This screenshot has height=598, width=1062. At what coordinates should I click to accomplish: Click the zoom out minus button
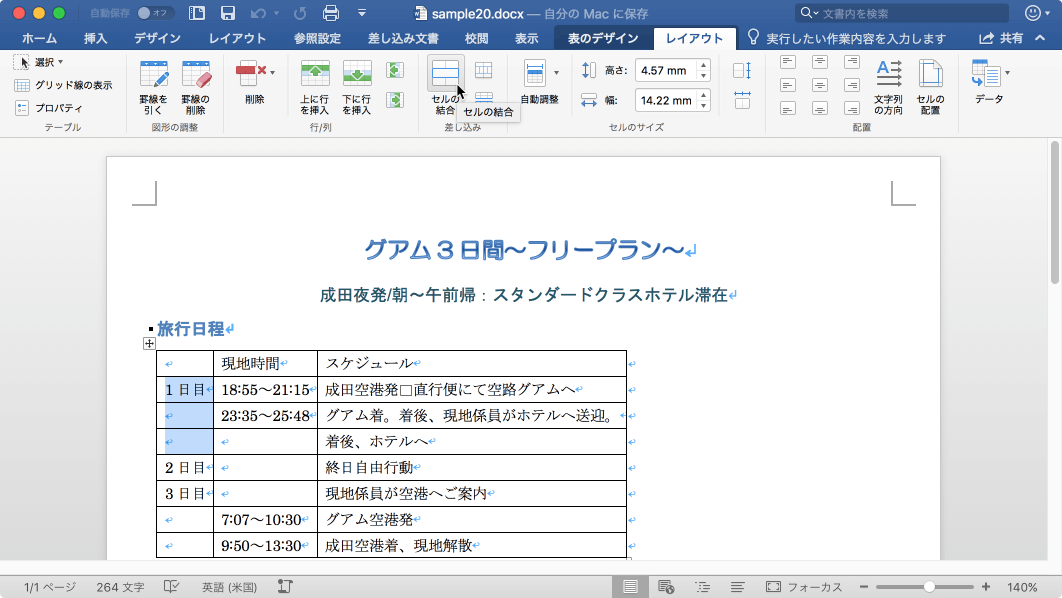[x=864, y=587]
